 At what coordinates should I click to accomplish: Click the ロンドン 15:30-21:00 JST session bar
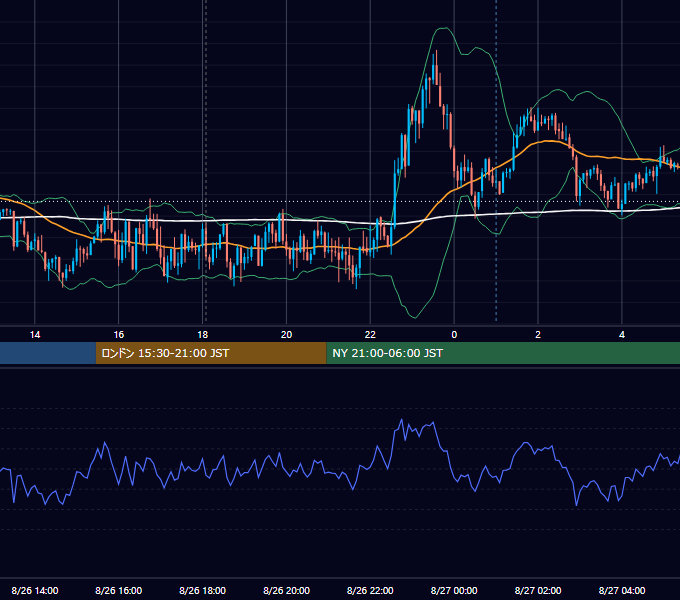click(211, 353)
